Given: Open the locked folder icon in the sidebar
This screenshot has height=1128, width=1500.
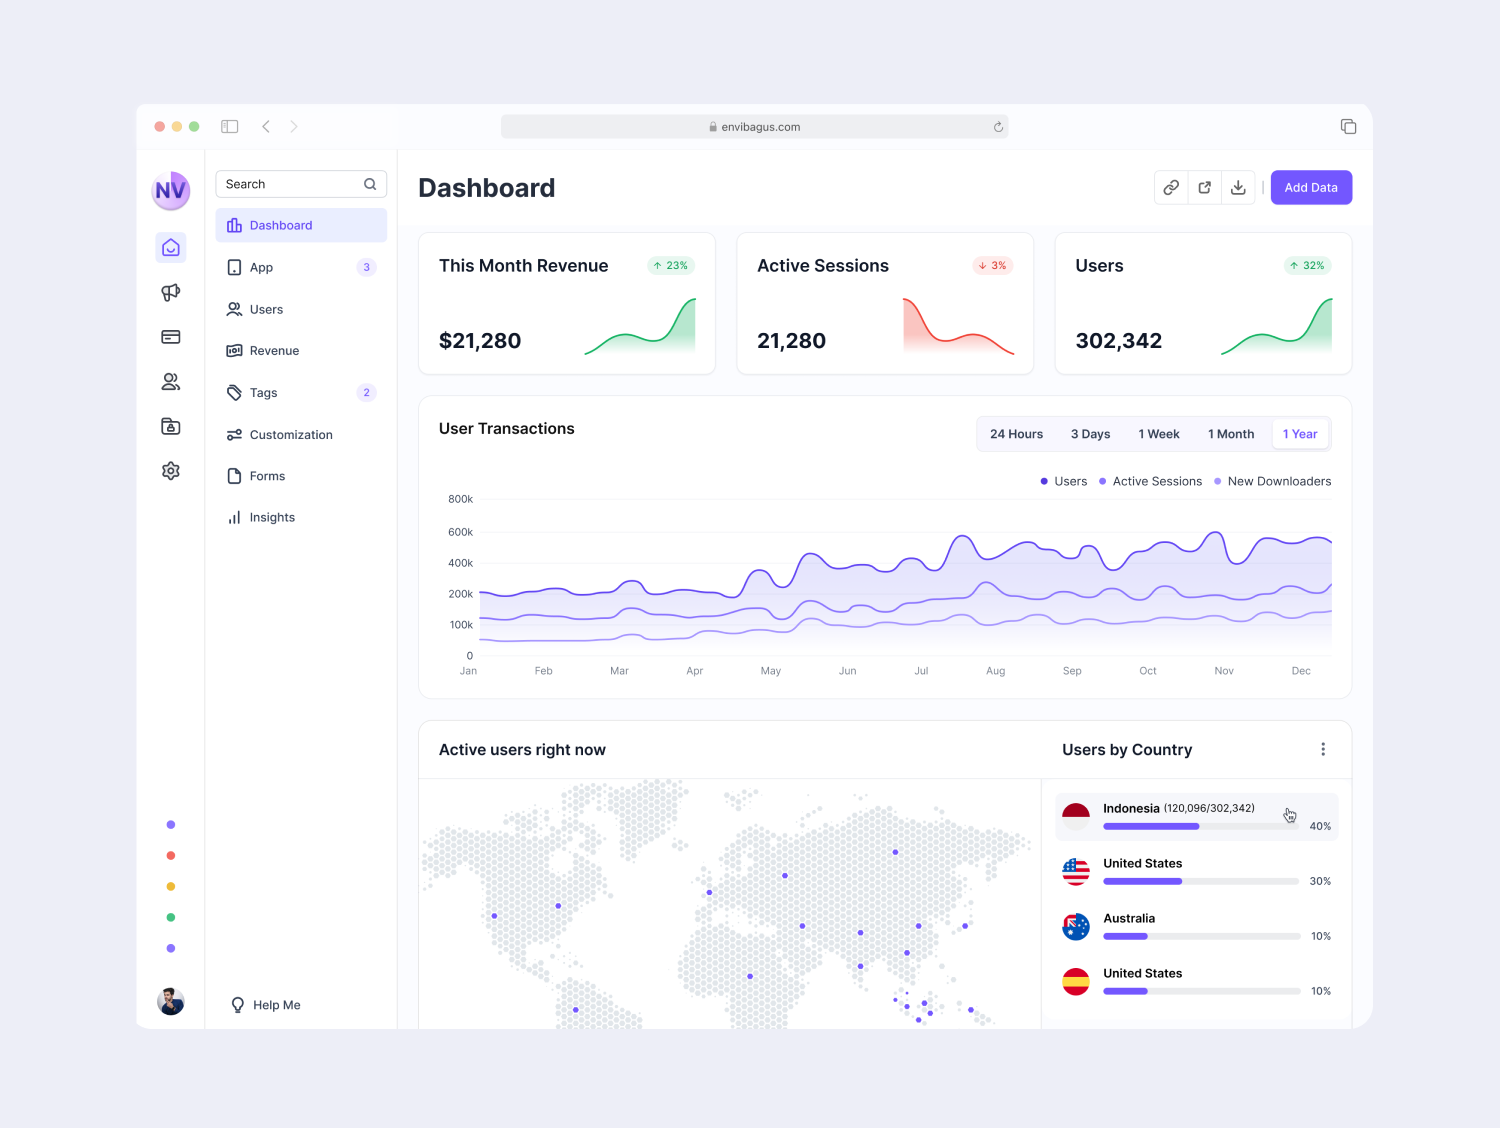Looking at the screenshot, I should pos(170,425).
